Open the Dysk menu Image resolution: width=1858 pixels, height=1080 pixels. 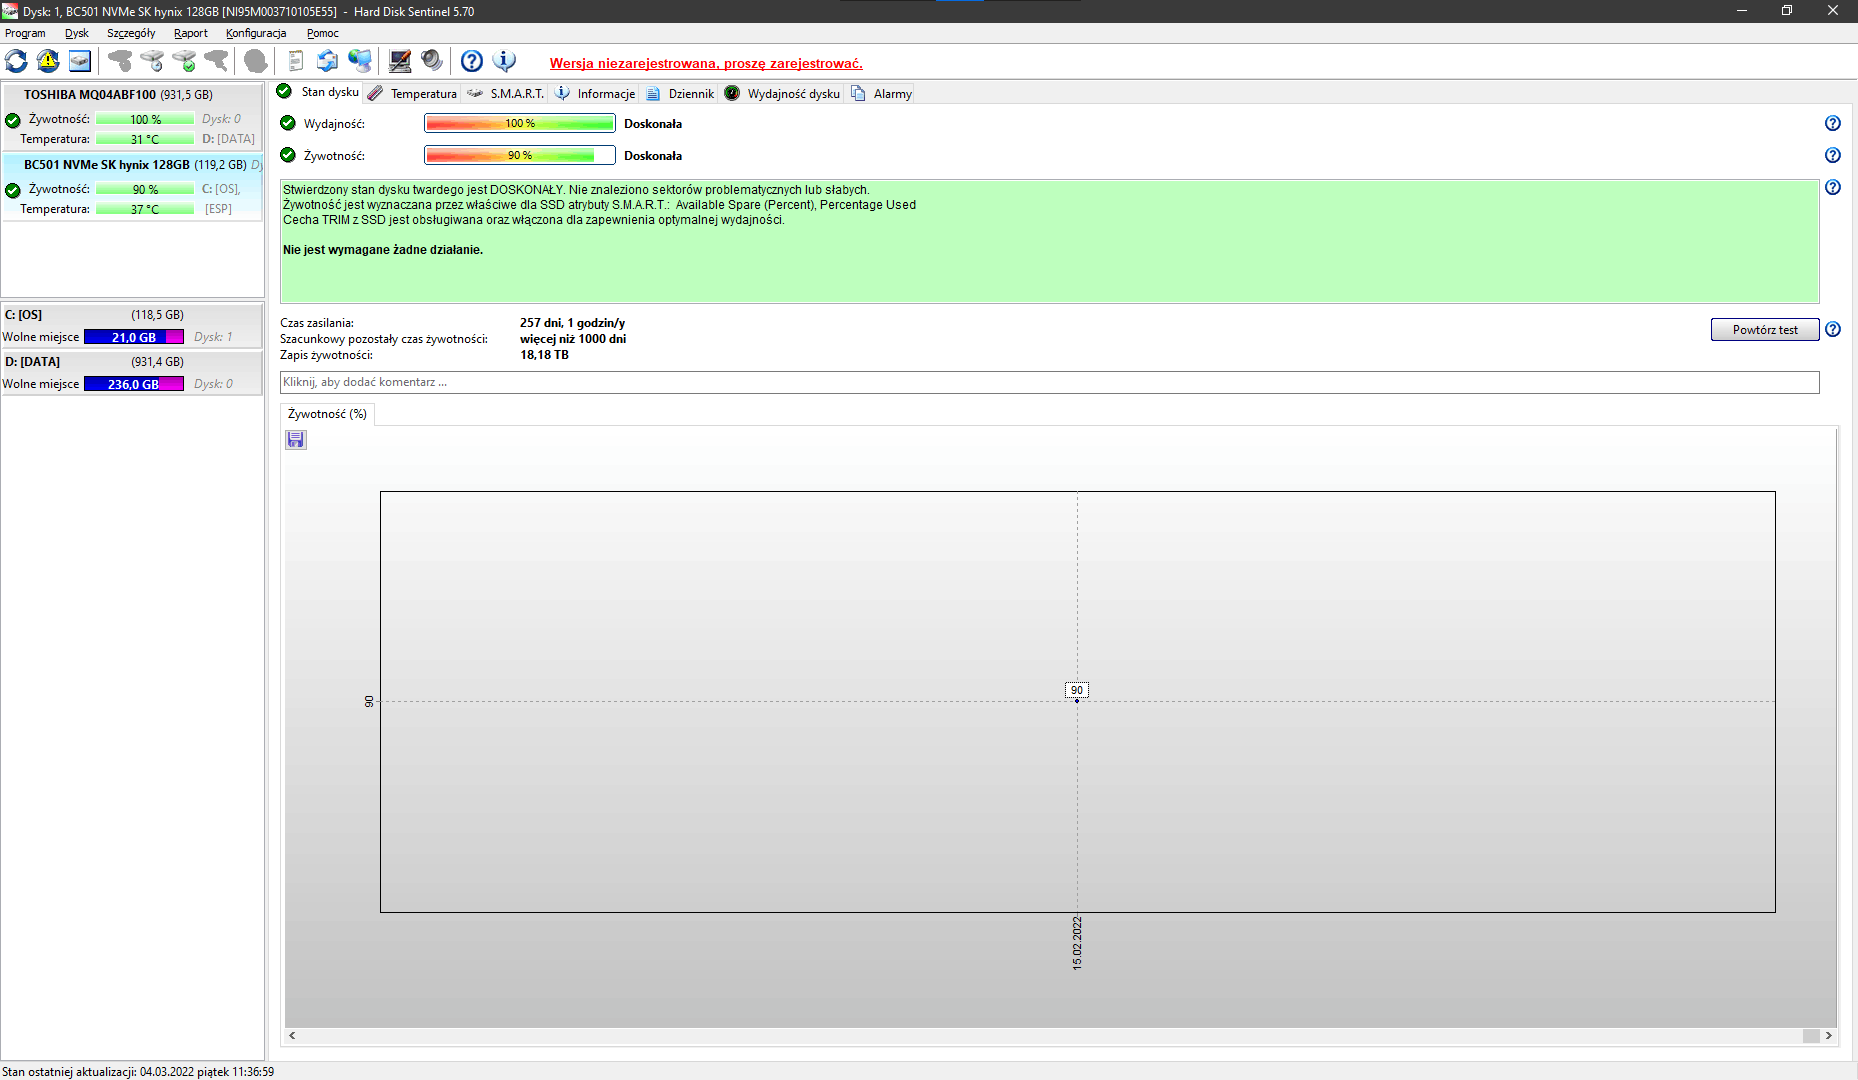point(77,33)
